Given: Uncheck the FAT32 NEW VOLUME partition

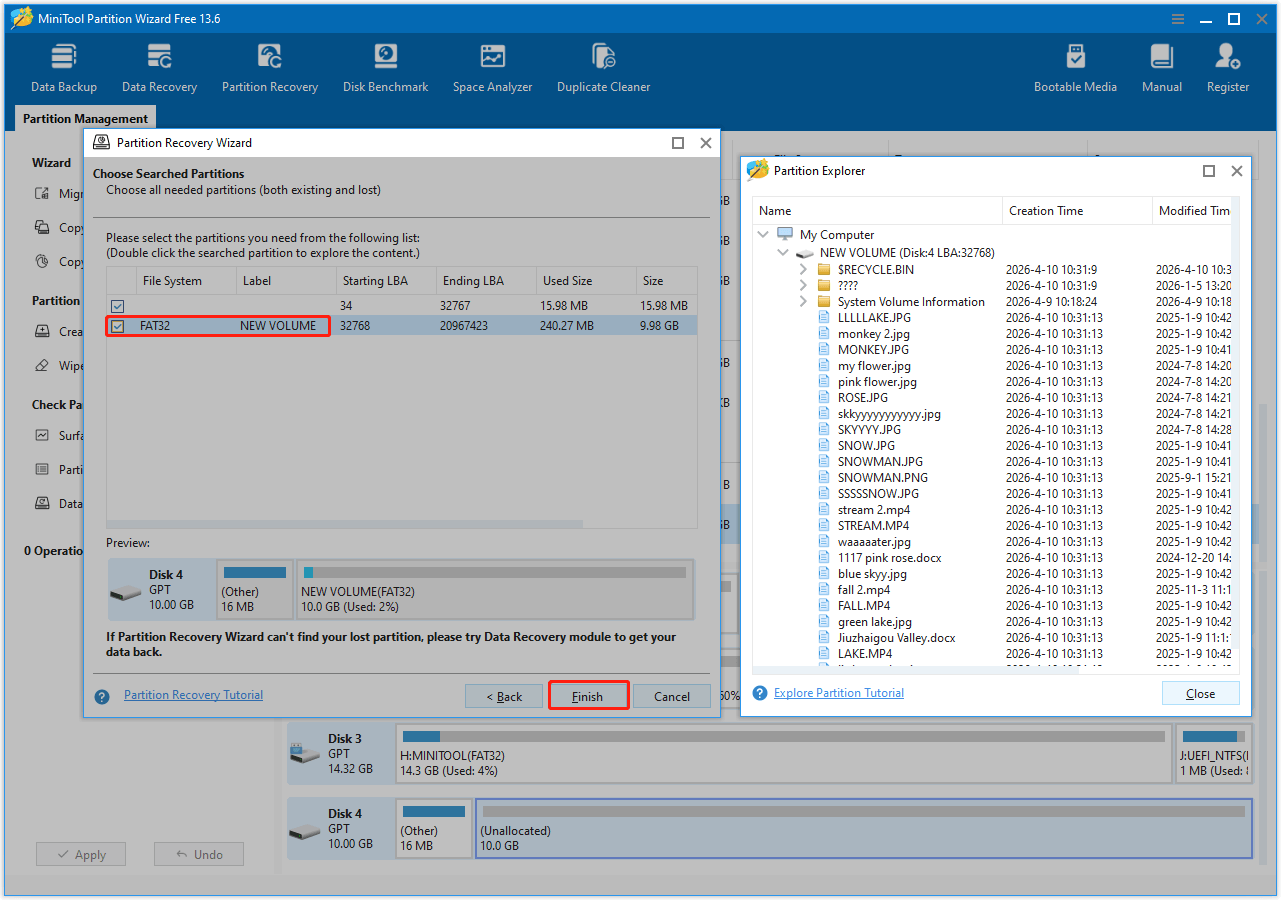Looking at the screenshot, I should coord(117,326).
